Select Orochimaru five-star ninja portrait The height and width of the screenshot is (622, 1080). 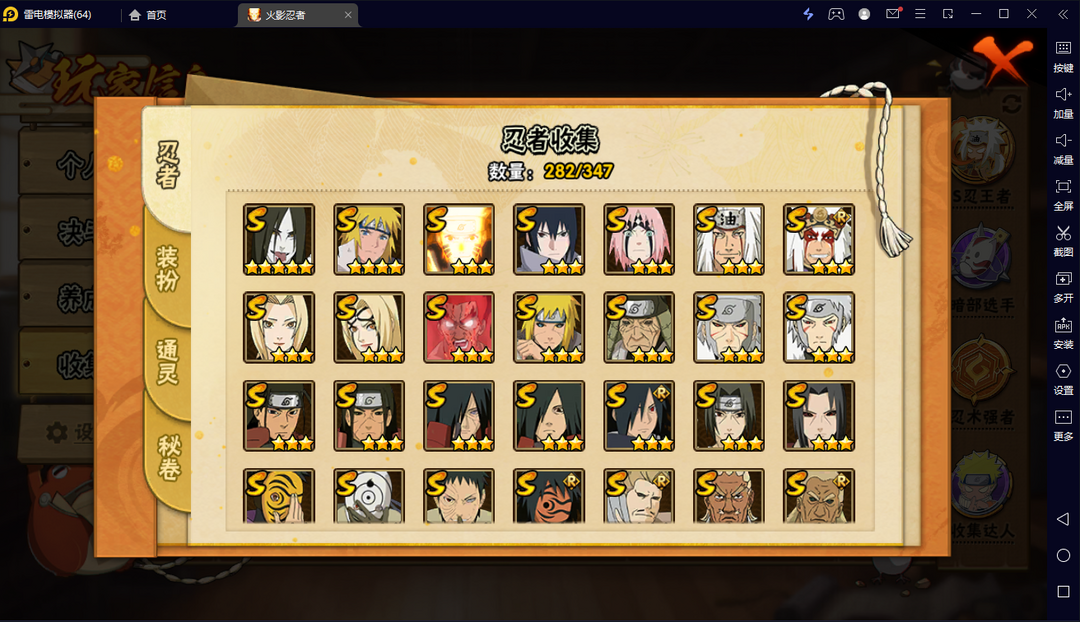point(279,239)
